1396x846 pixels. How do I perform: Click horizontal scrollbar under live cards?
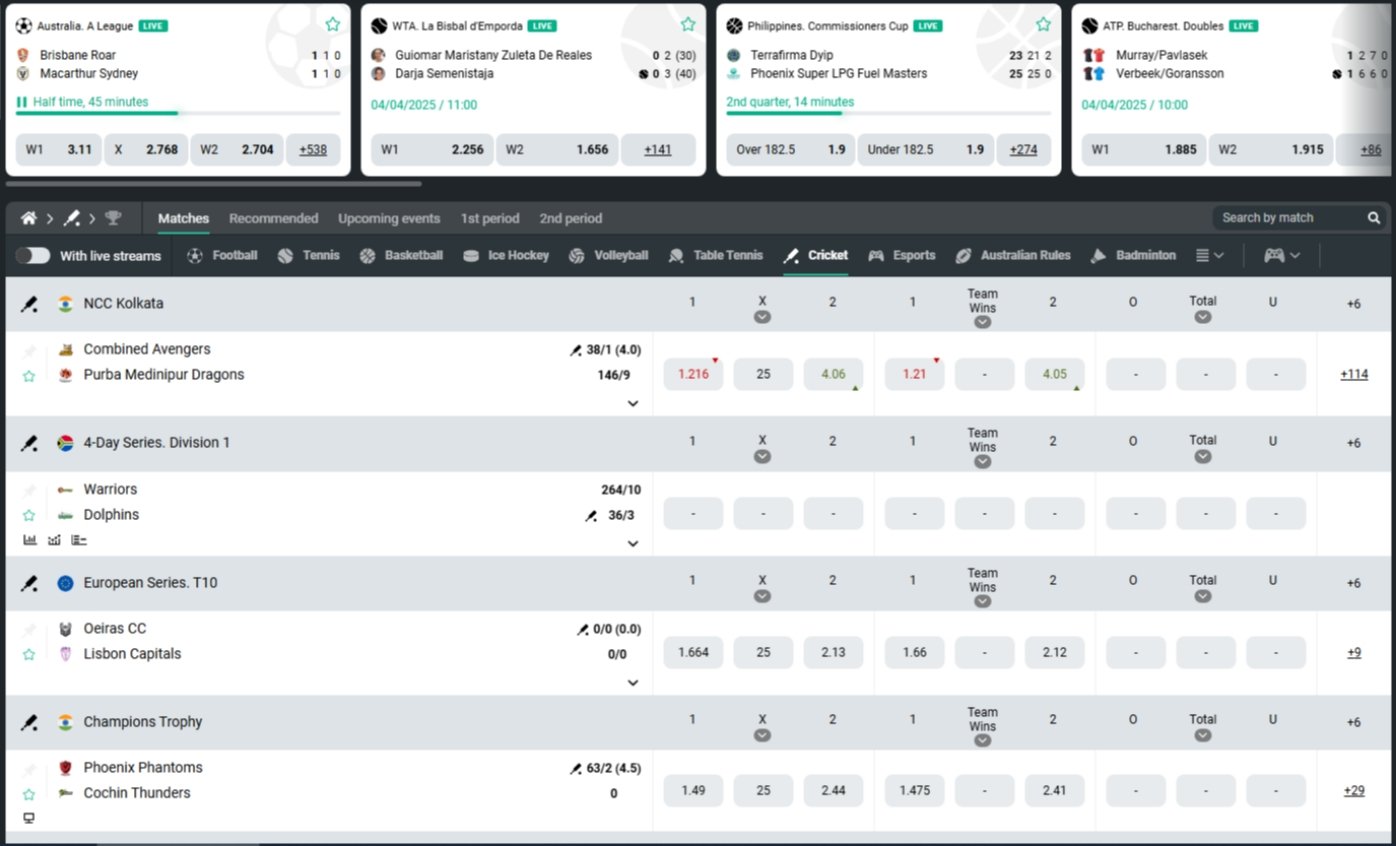click(x=214, y=184)
